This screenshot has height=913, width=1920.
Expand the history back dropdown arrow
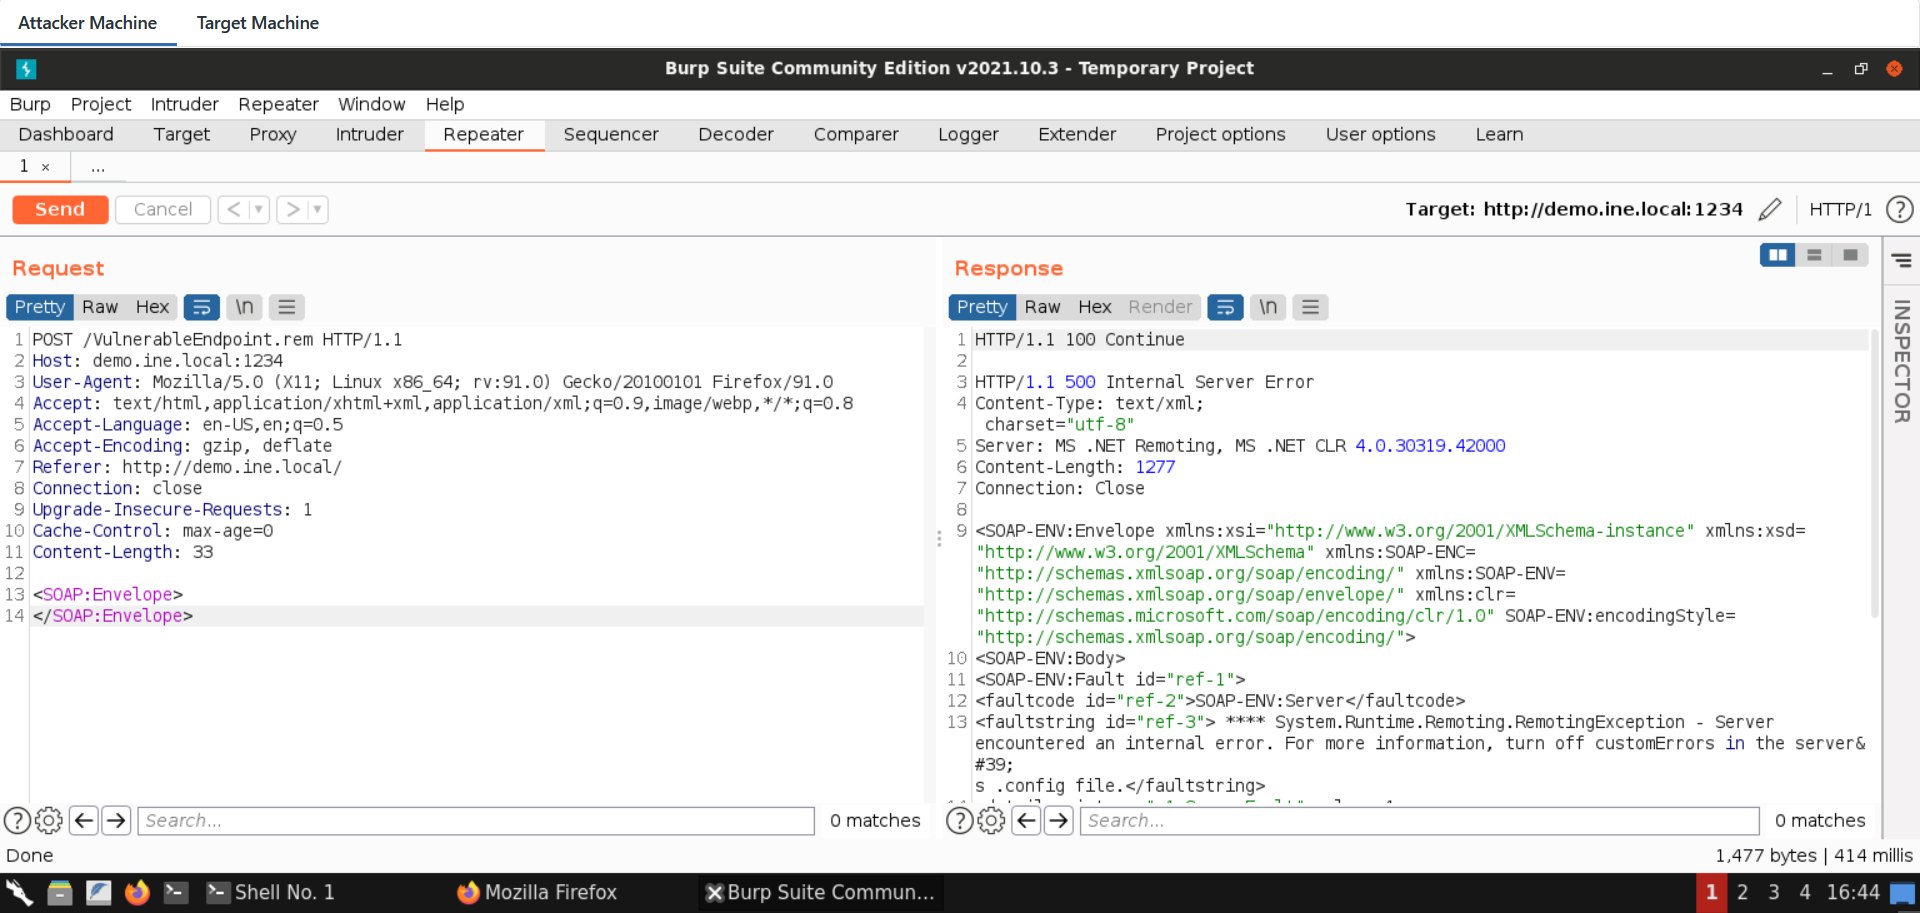click(259, 209)
